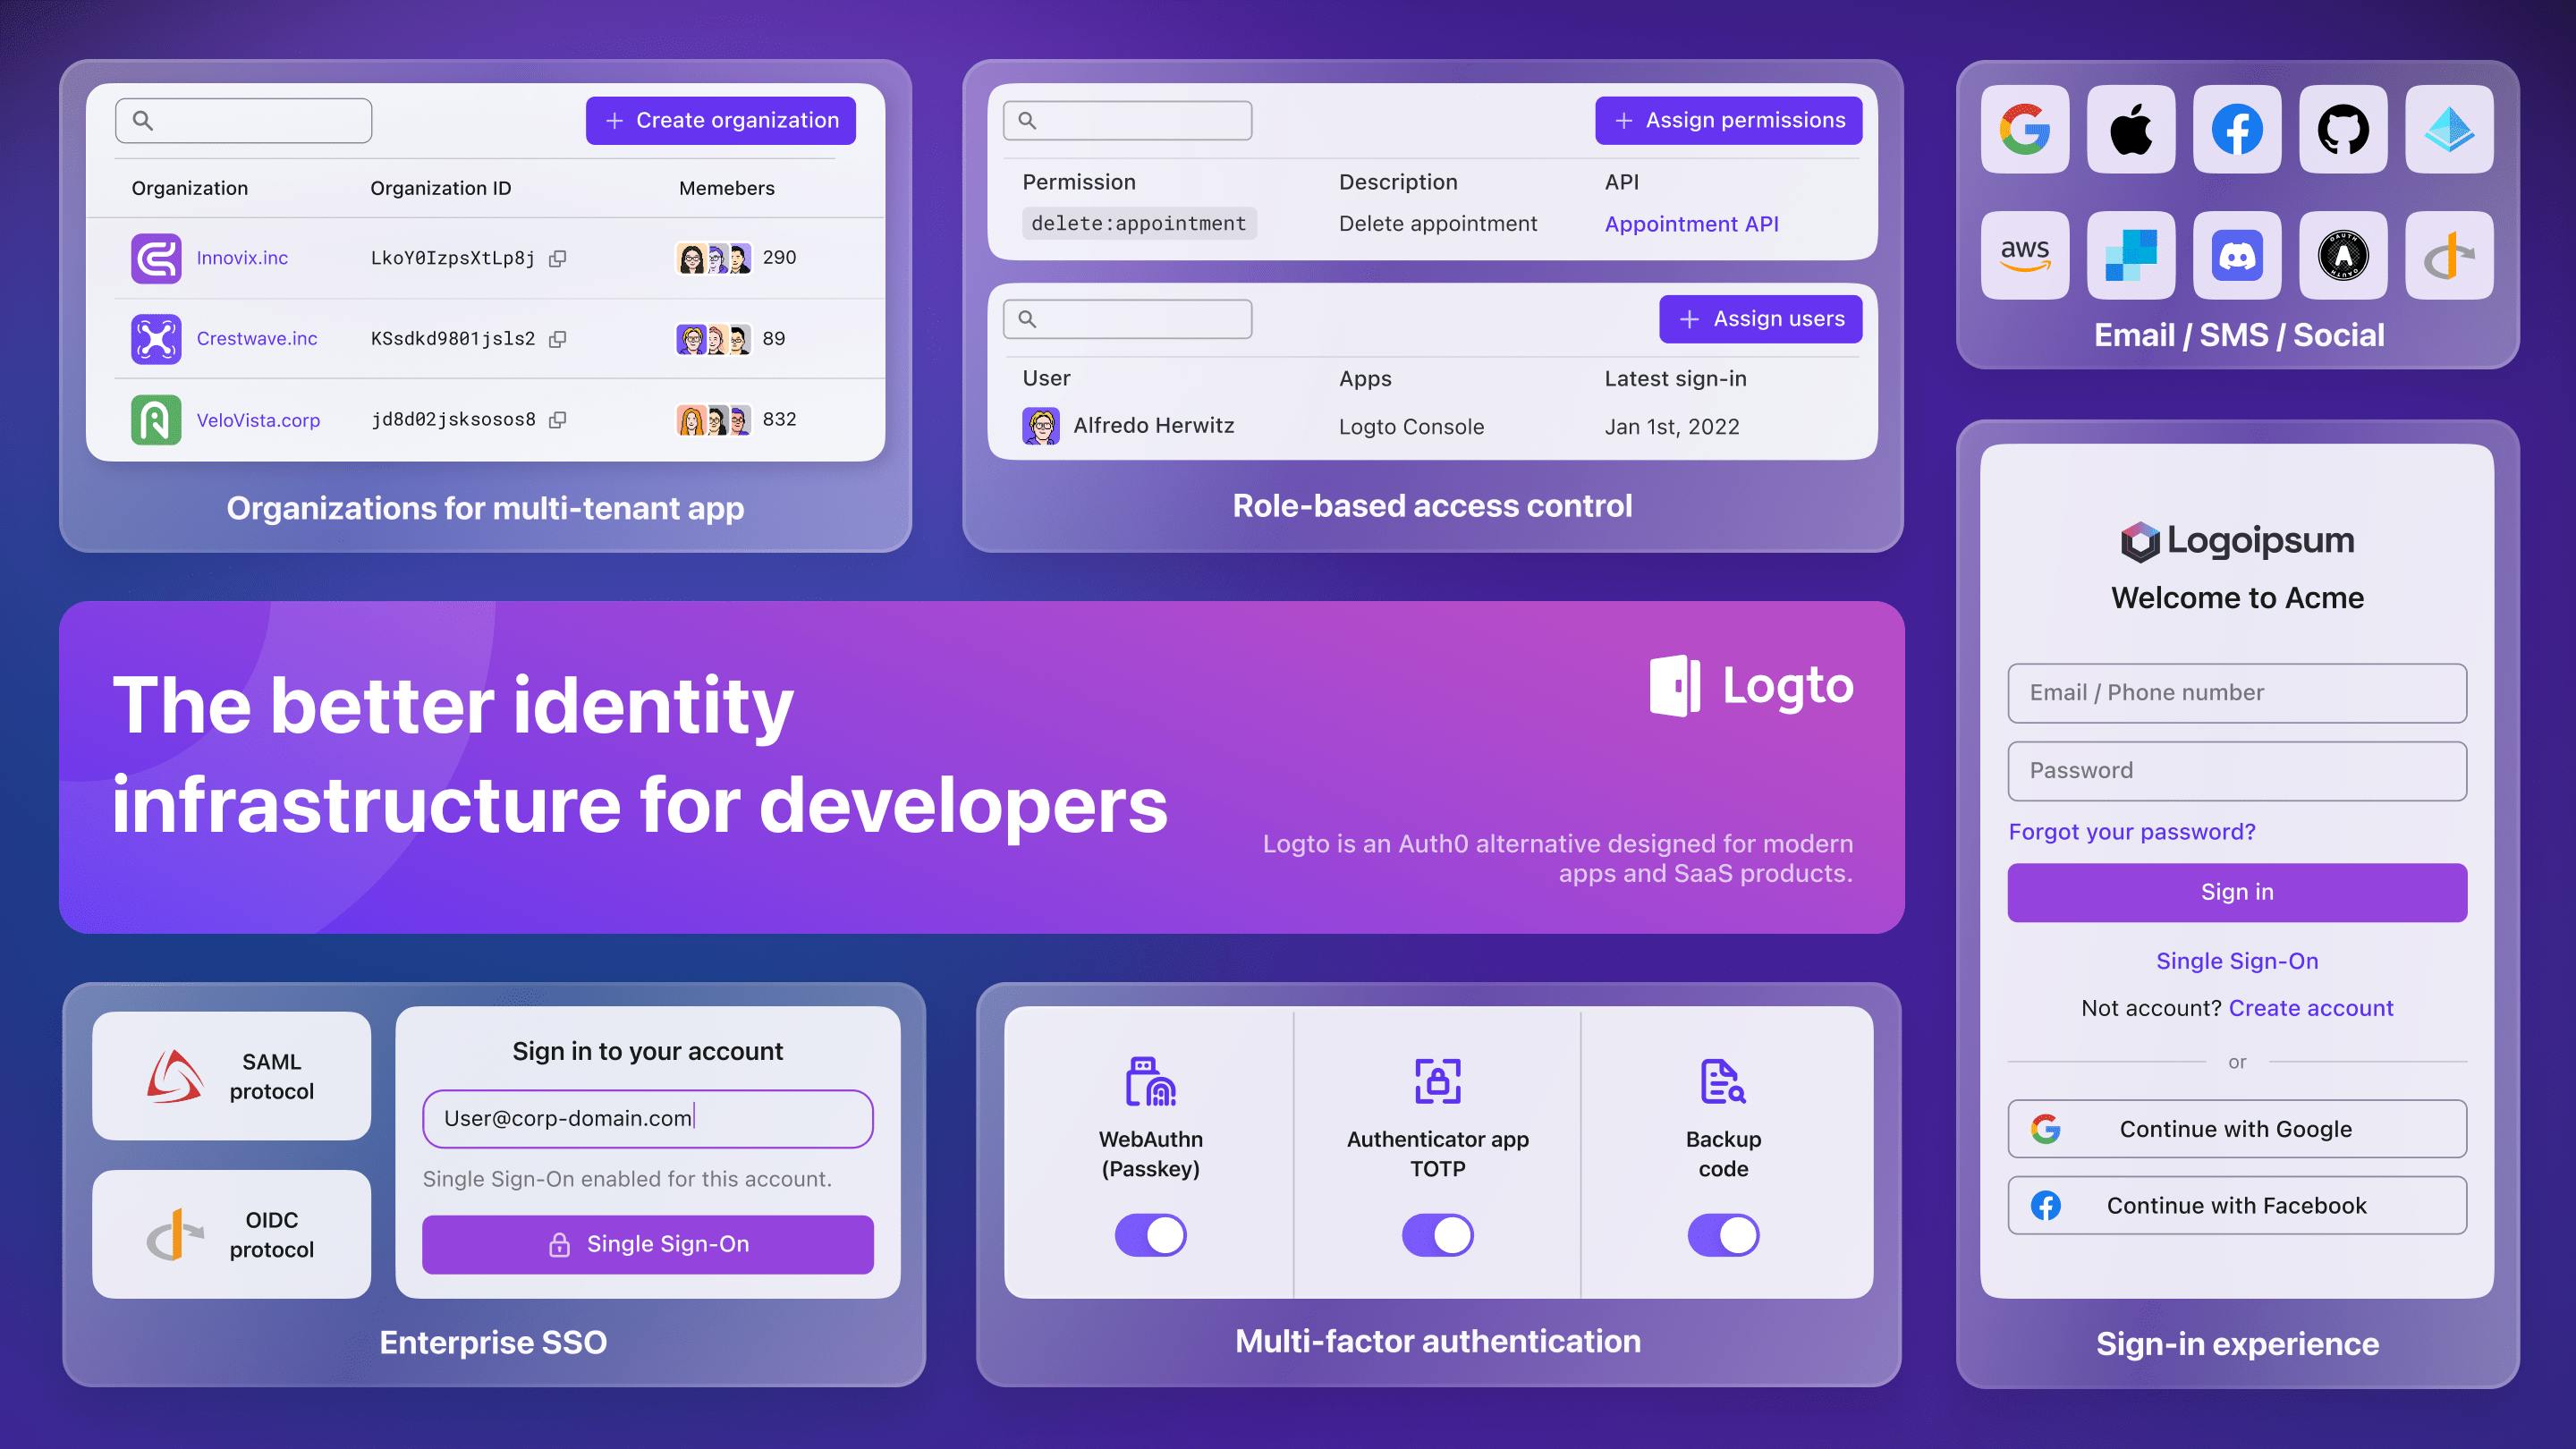Click the user name Alfredo Herwitz

click(1154, 426)
